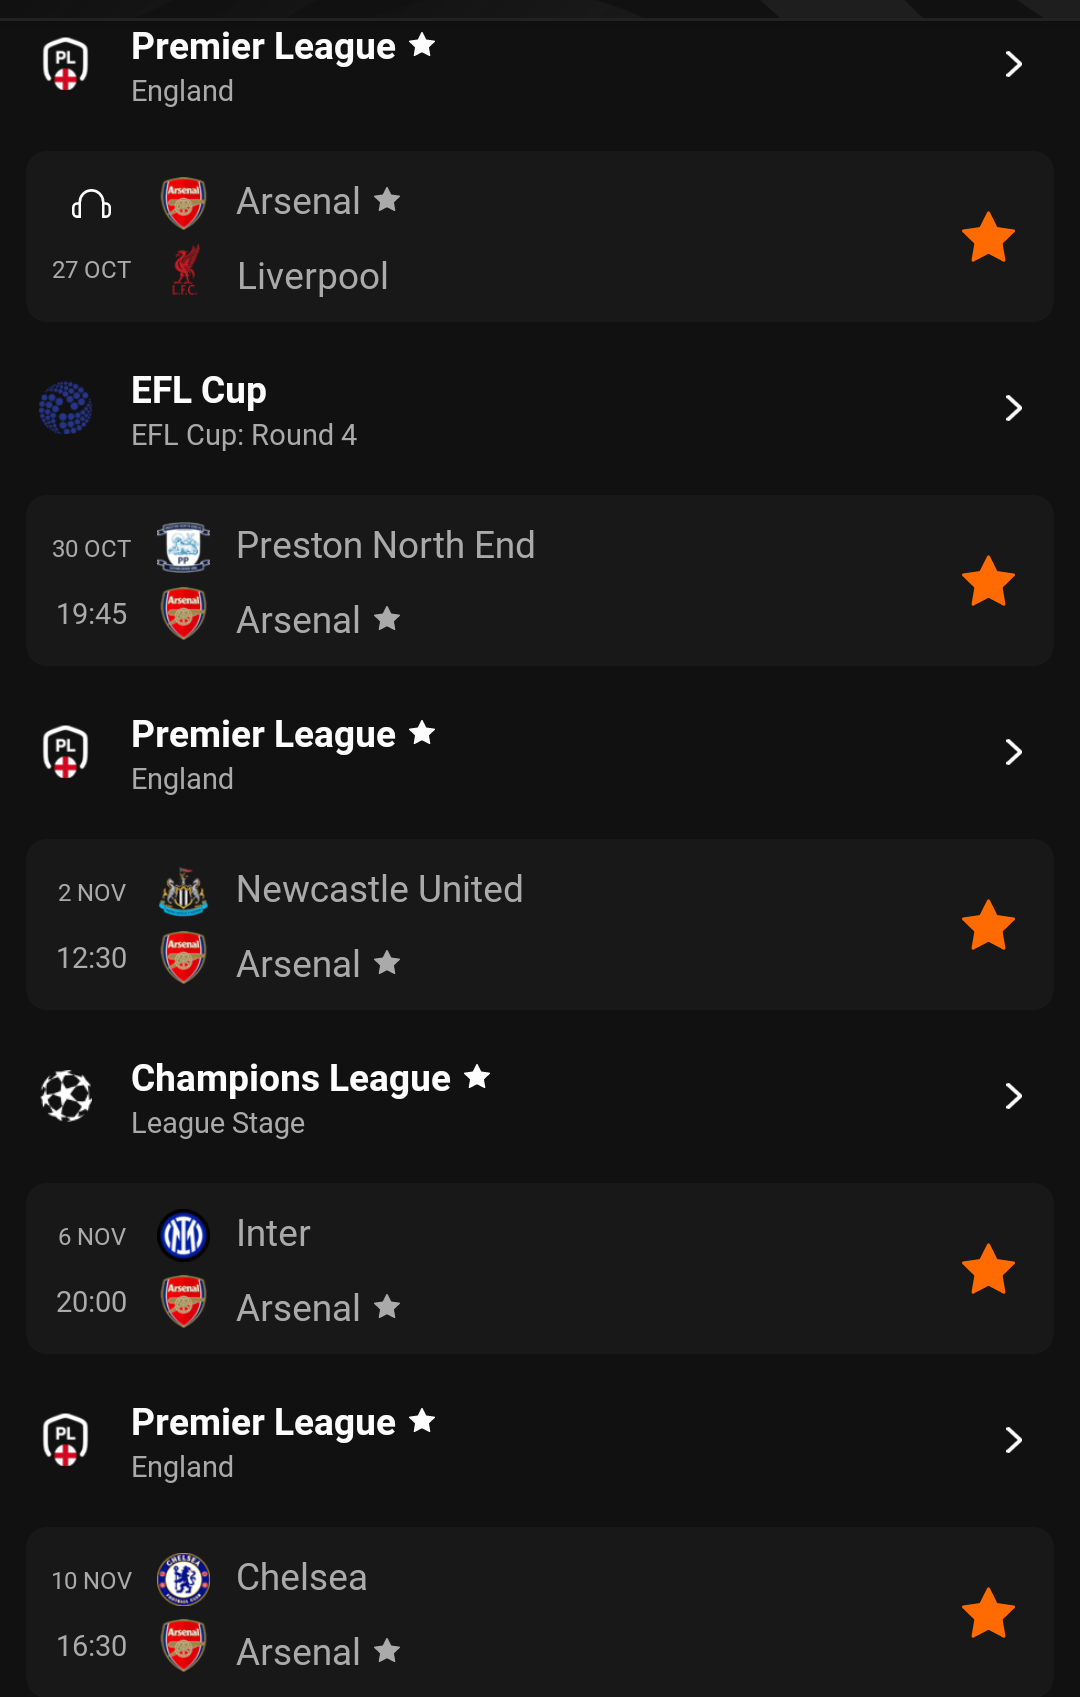Open Champions League League Stage header

(540, 1098)
